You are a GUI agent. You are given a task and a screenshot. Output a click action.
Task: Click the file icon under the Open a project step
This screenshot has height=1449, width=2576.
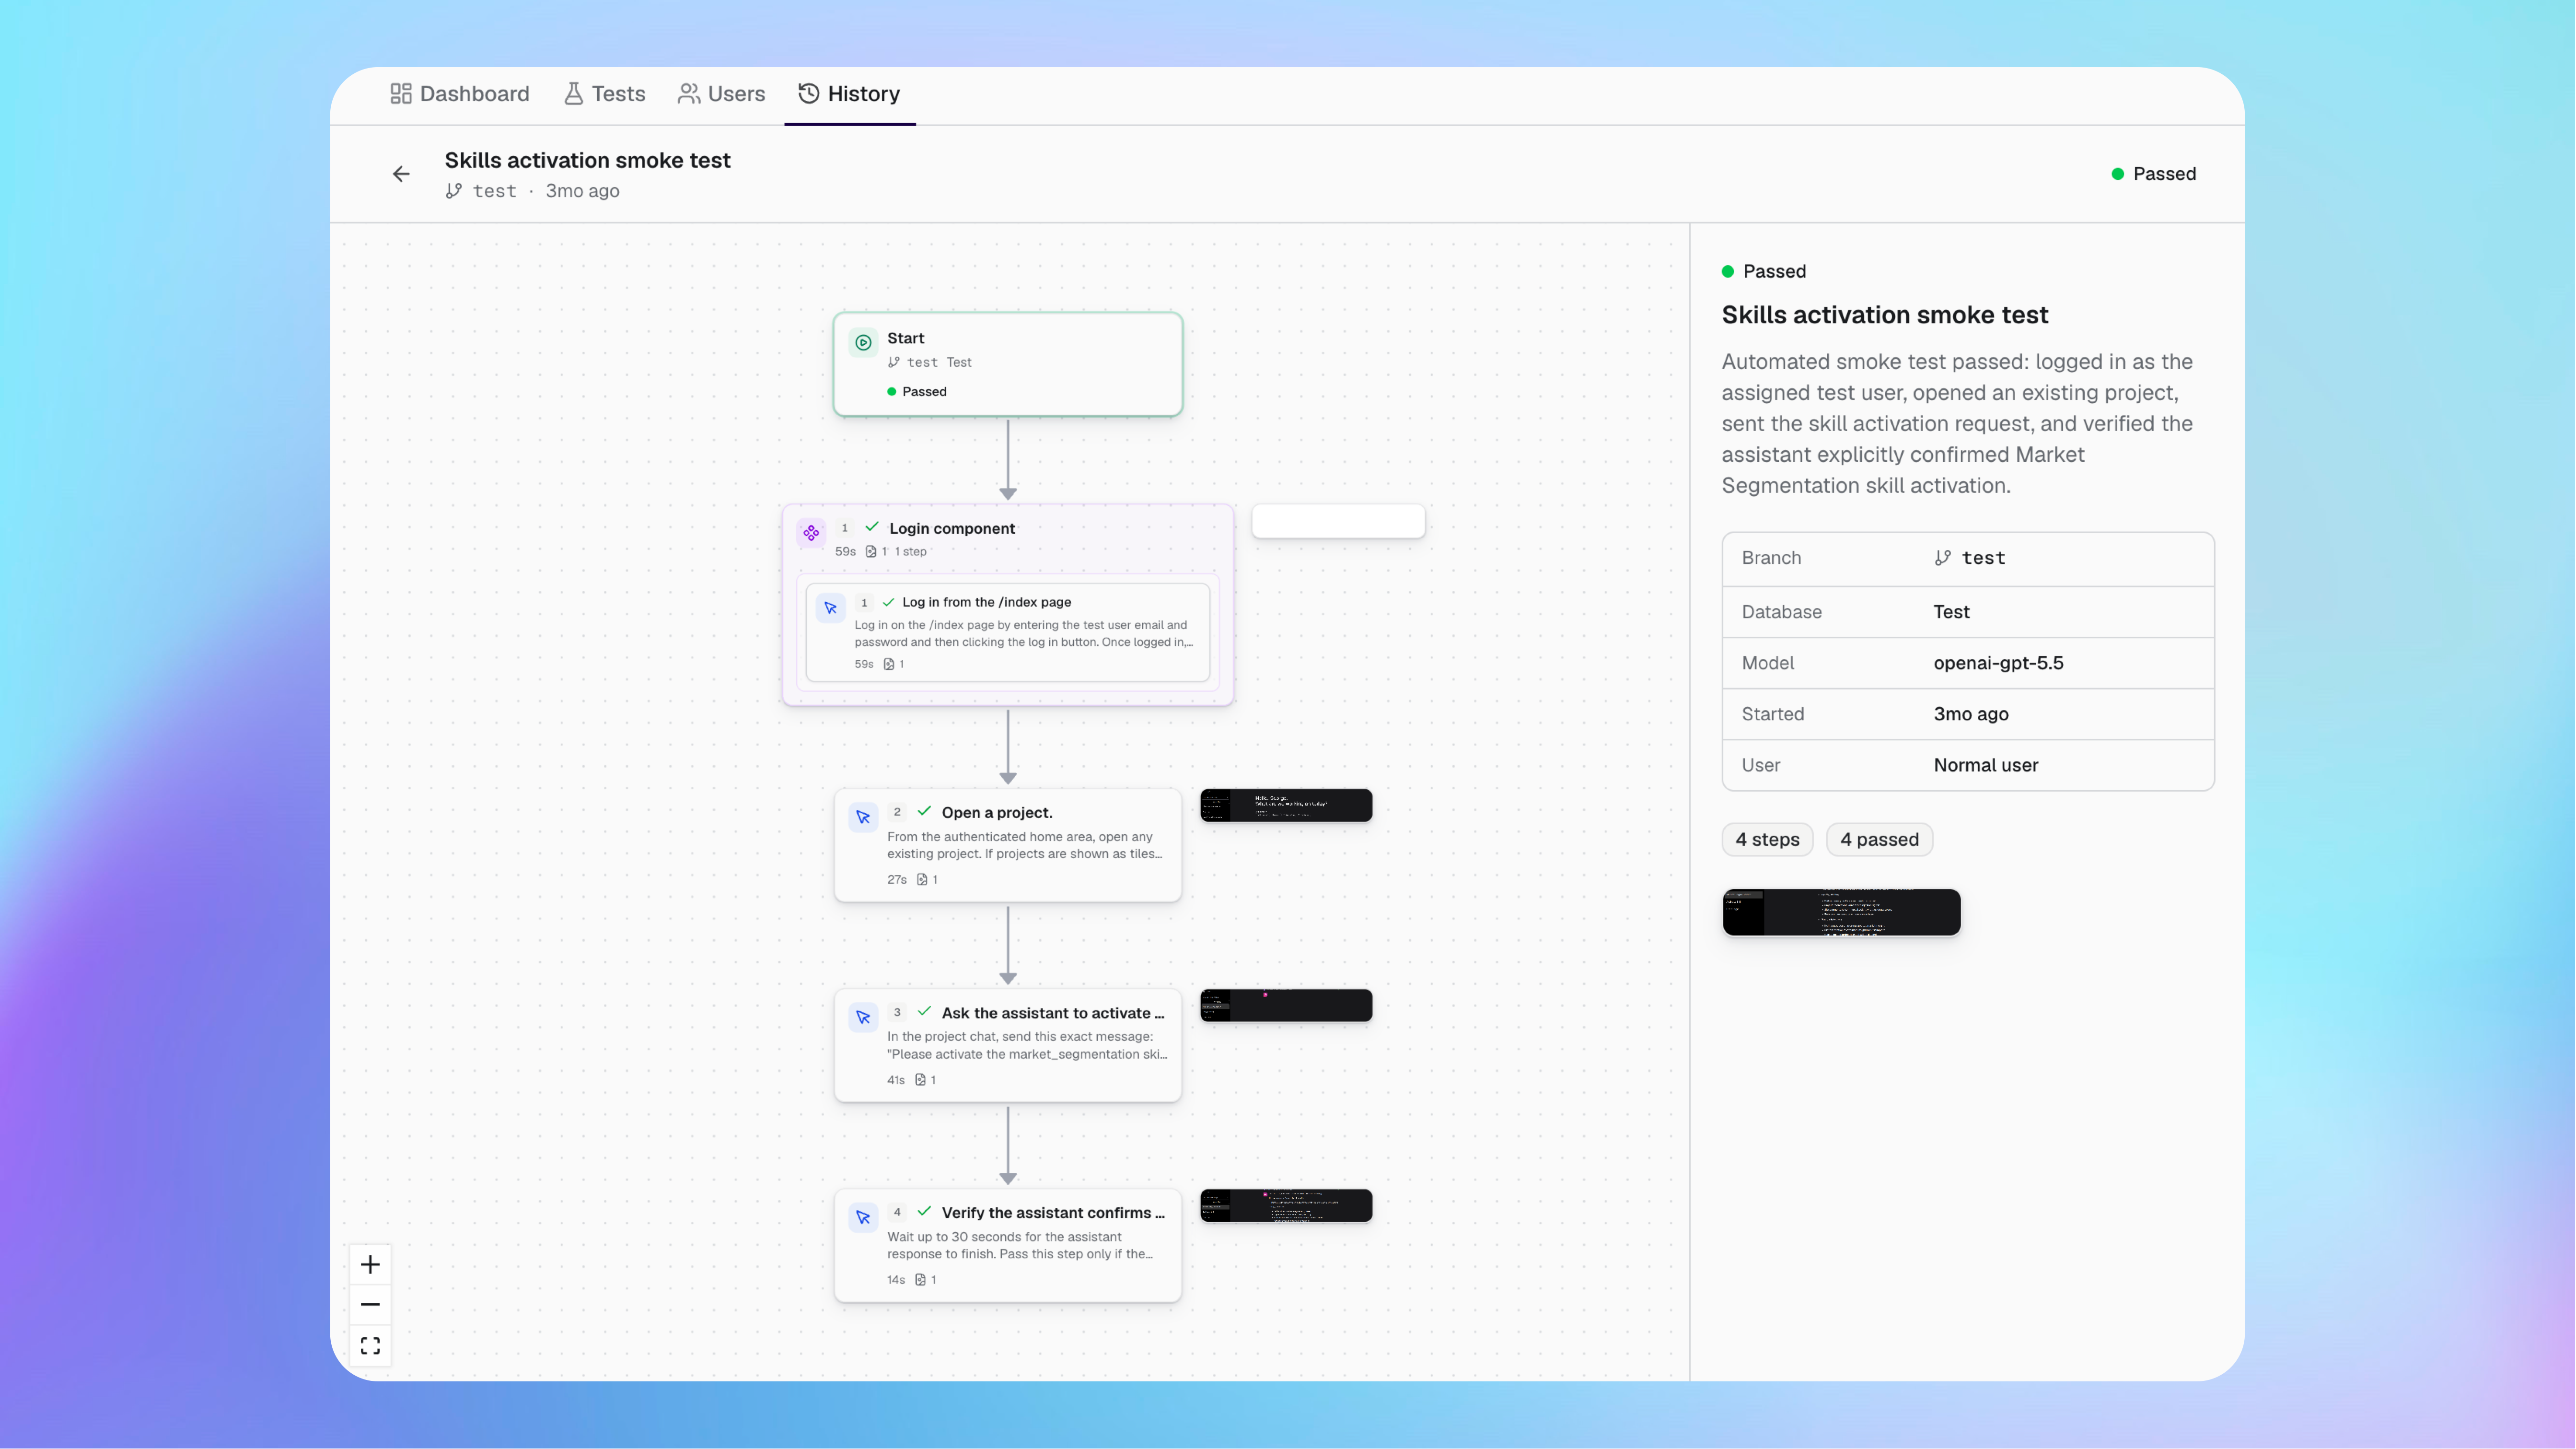pos(922,880)
